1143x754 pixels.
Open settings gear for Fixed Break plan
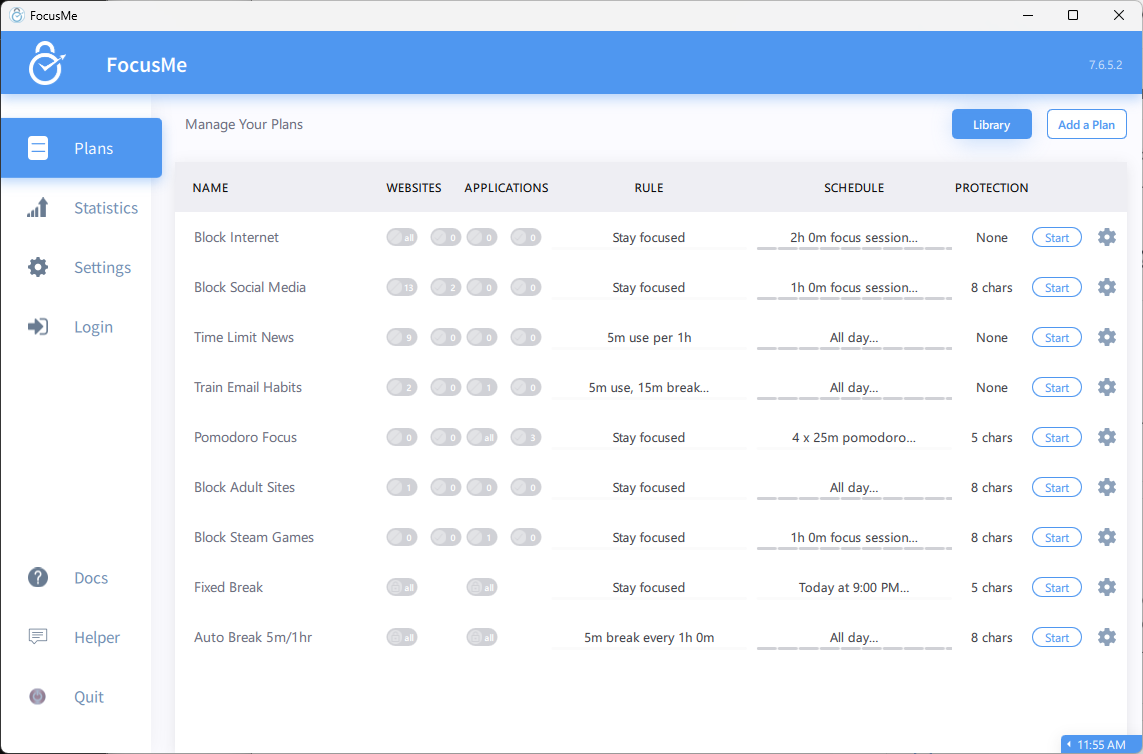(x=1107, y=587)
